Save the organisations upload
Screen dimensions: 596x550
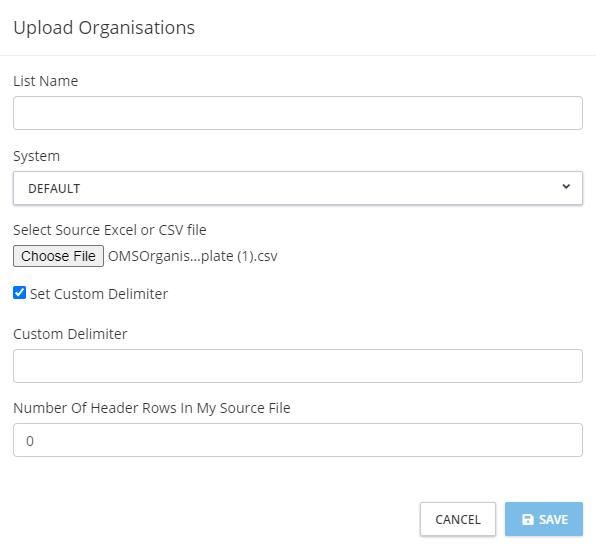pos(544,519)
